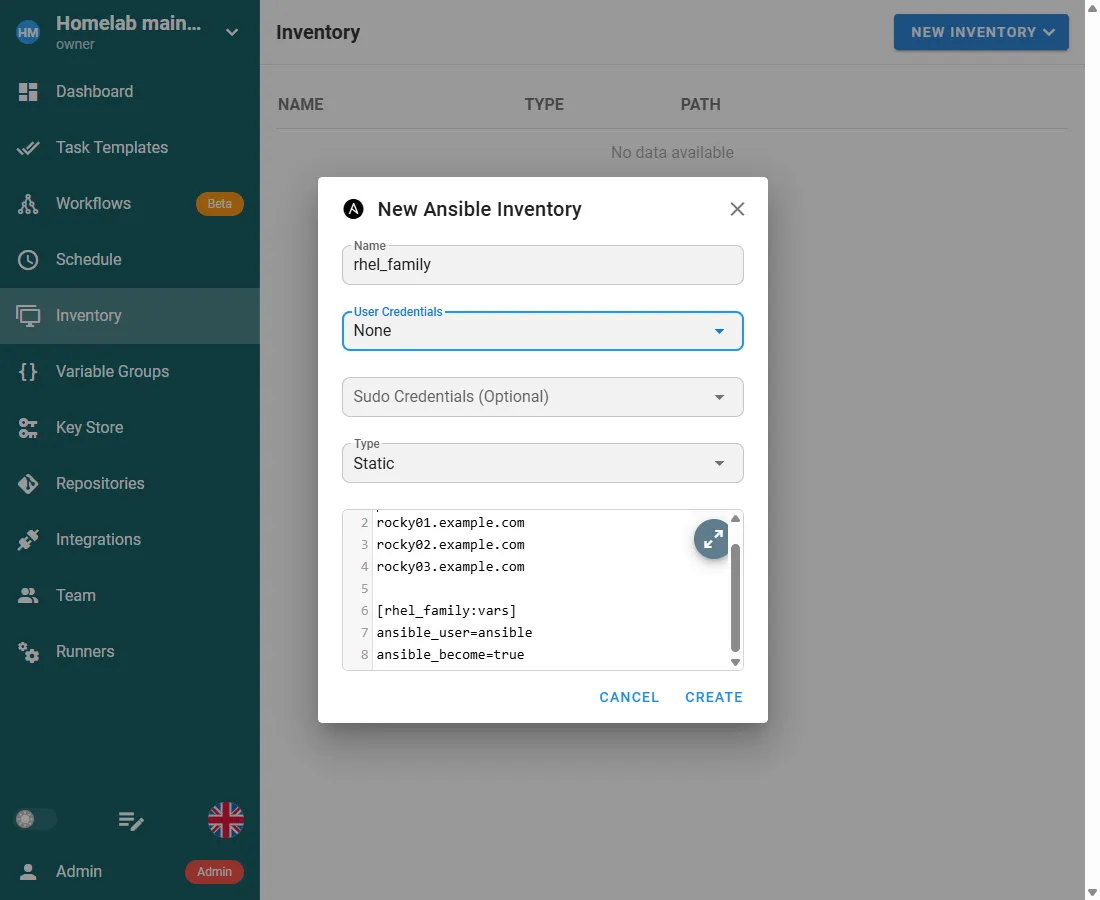Click the Inventory monitor icon
The width and height of the screenshot is (1100, 900).
point(28,316)
